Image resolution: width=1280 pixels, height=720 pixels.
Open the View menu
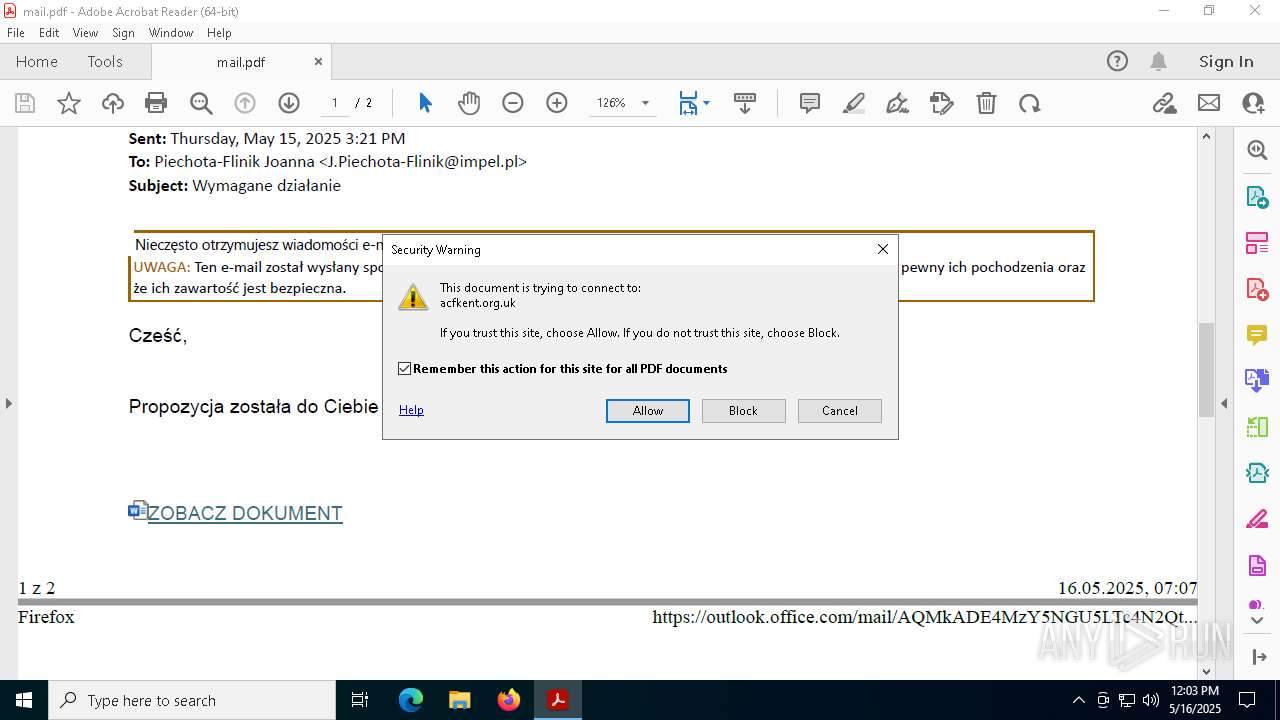[x=86, y=33]
